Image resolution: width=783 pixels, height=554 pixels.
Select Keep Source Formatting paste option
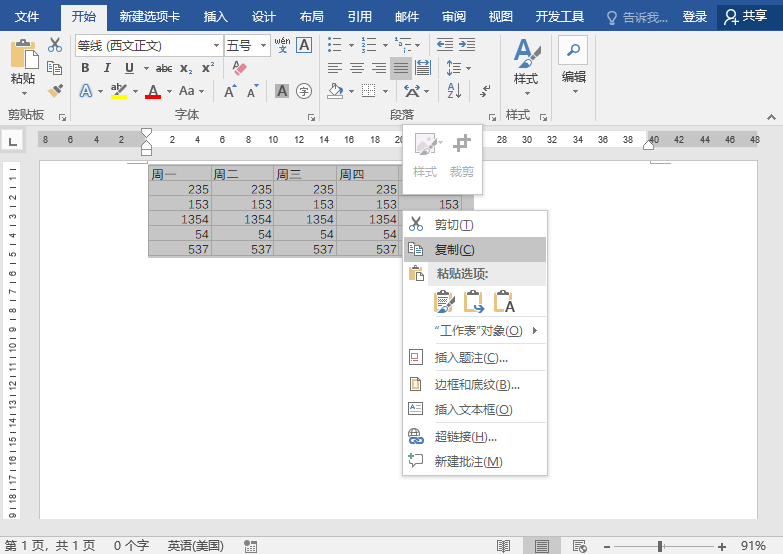click(x=445, y=302)
